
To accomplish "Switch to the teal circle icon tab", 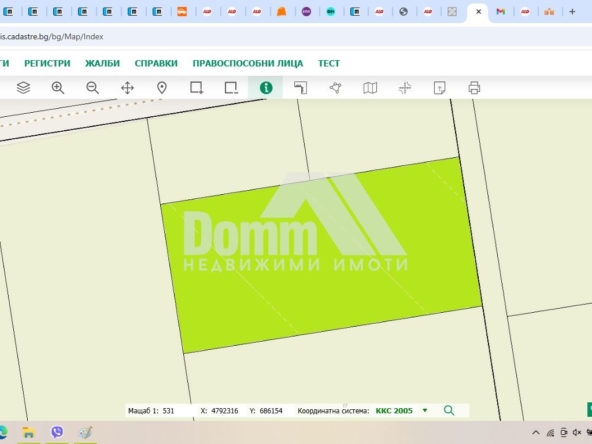I will coord(331,12).
